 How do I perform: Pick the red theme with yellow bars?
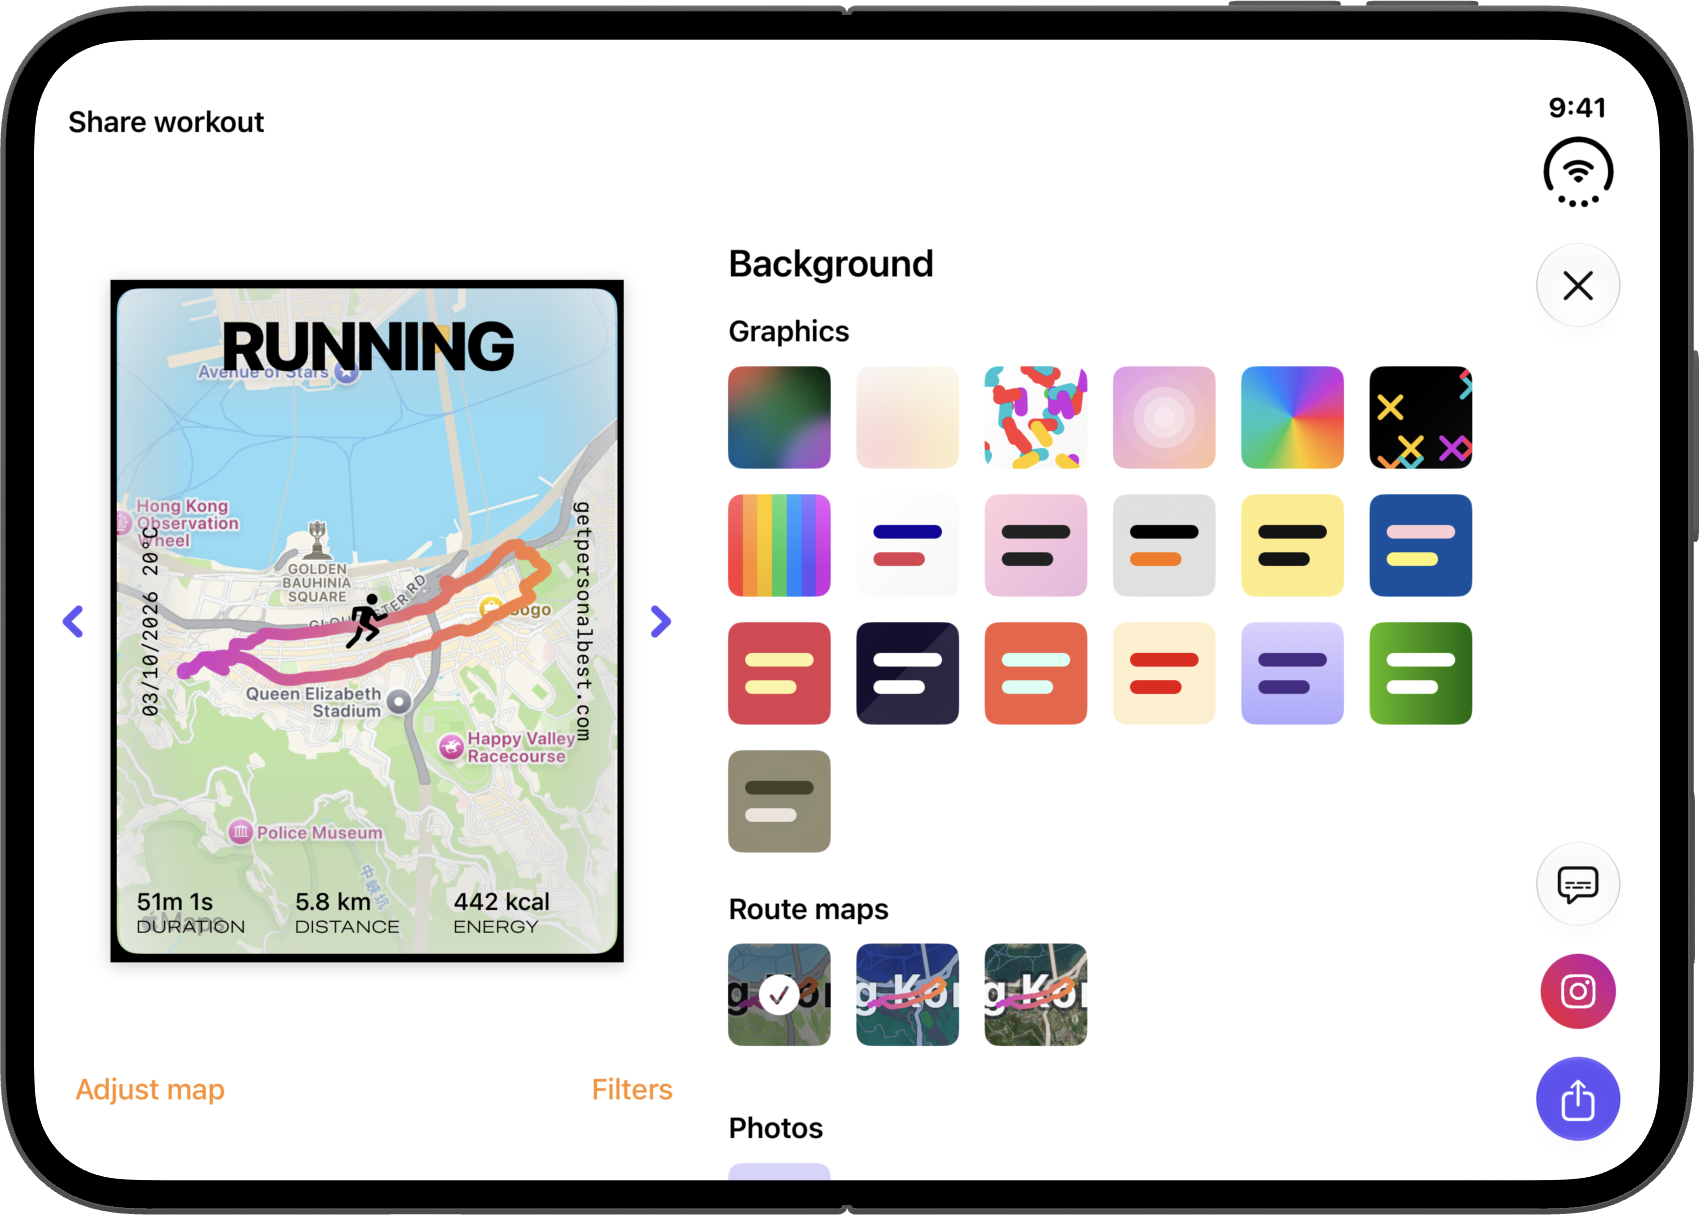(779, 673)
